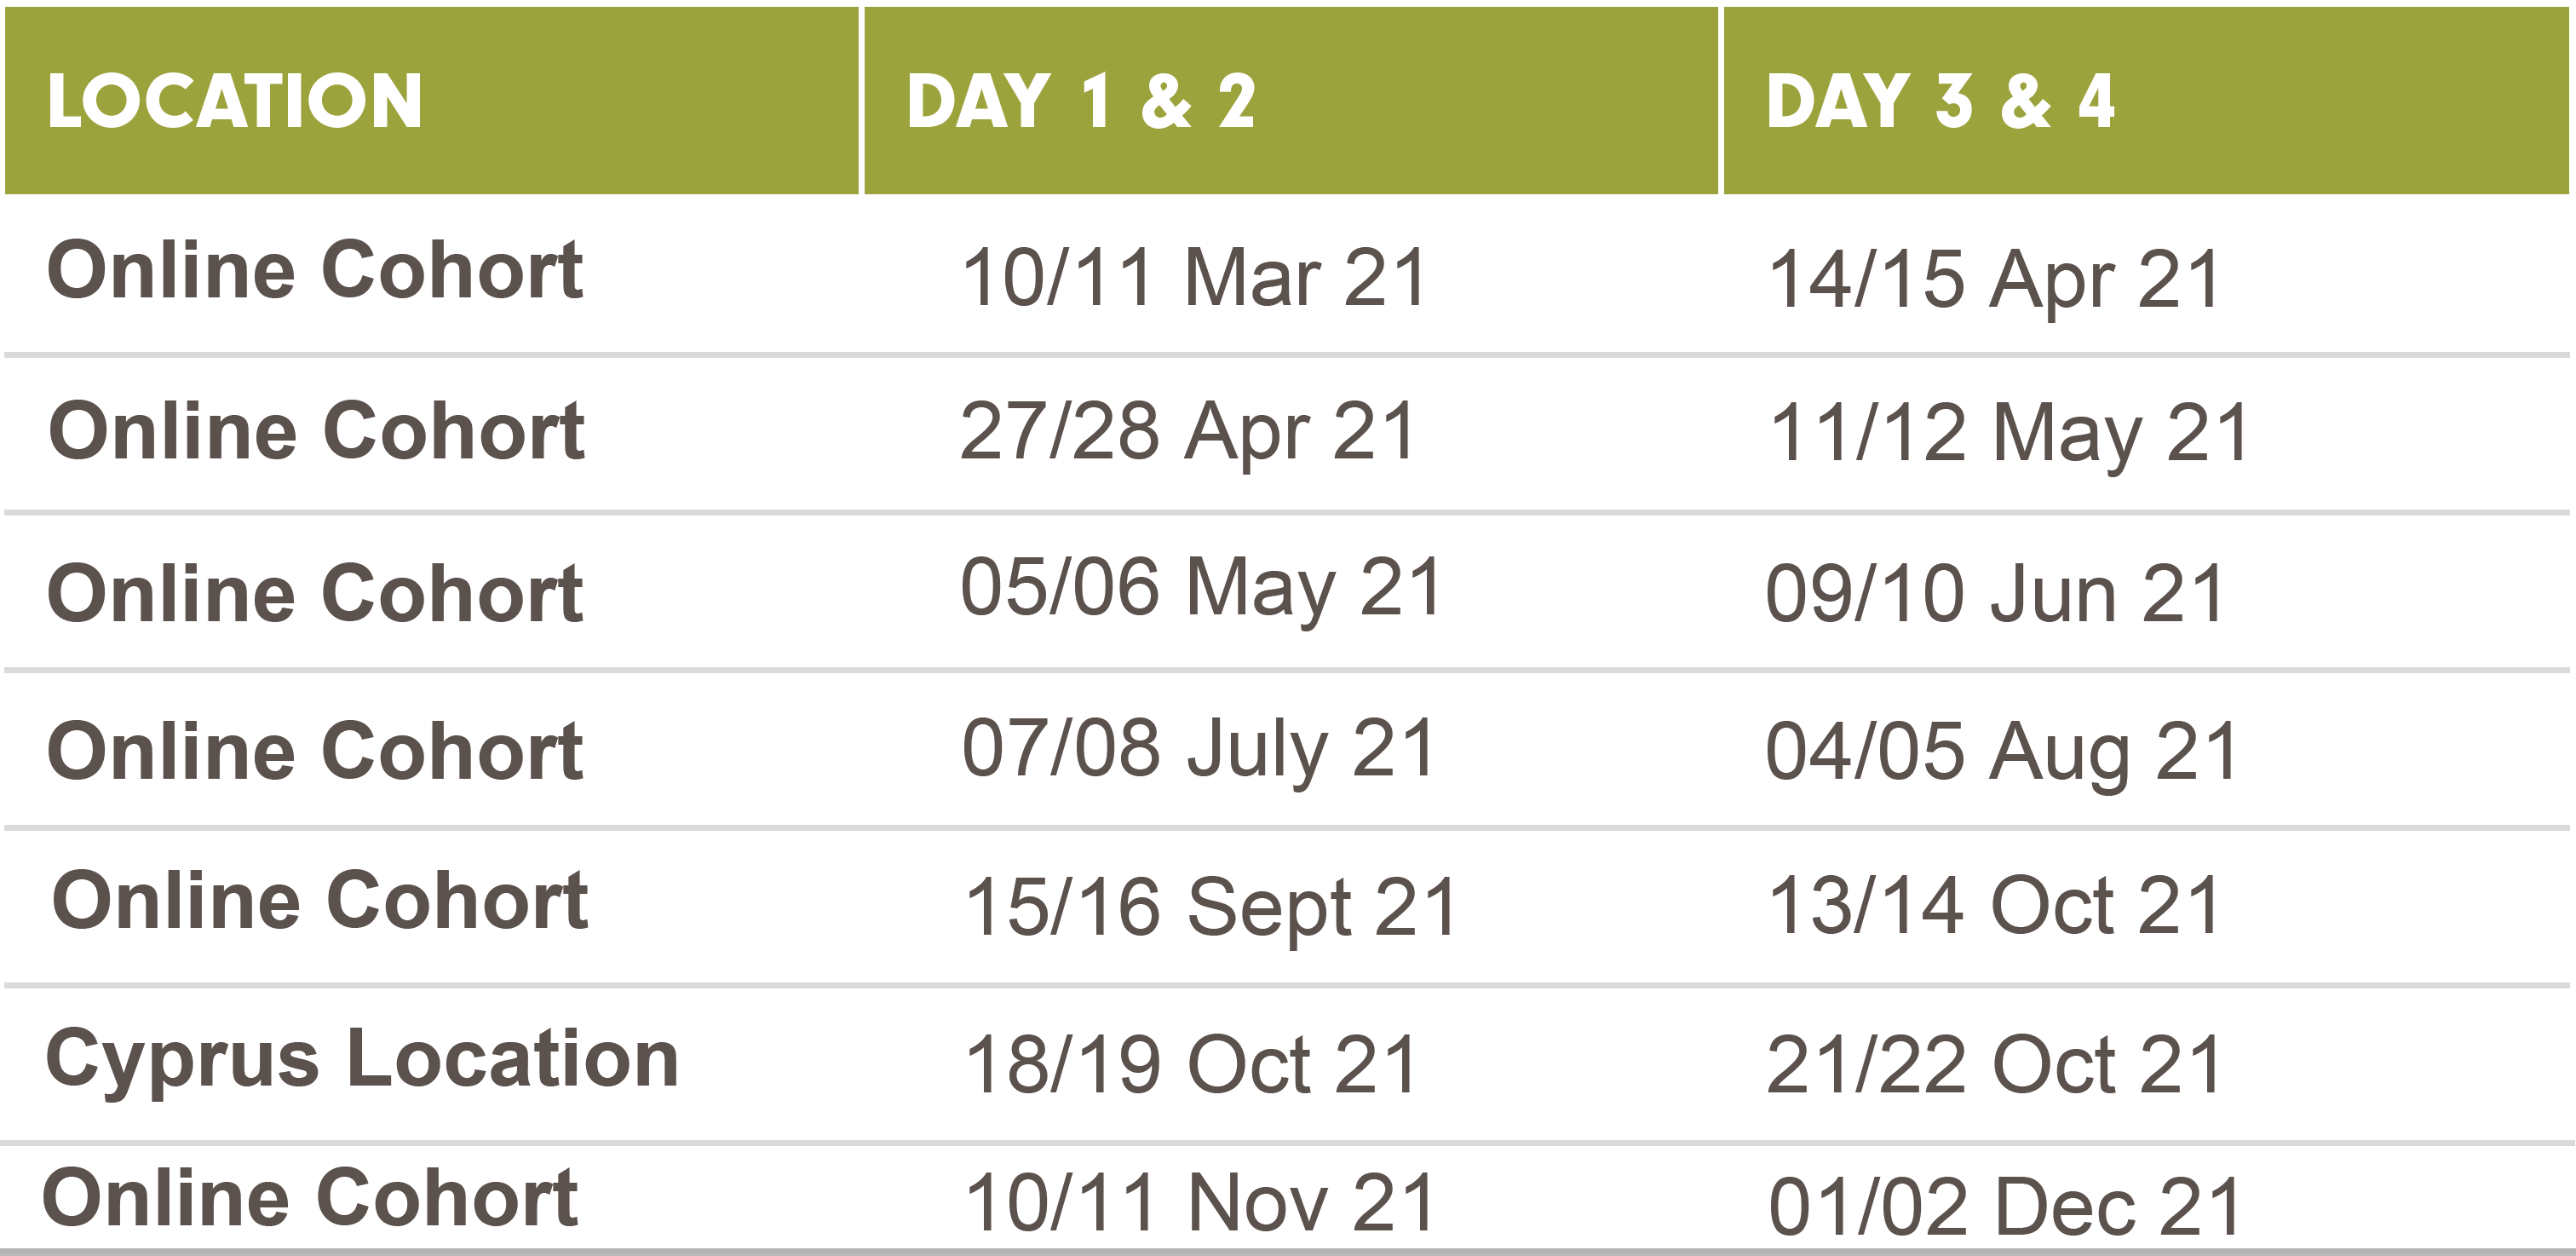This screenshot has height=1256, width=2576.
Task: Select the 10/11 Nov 21 date cell
Action: point(1200,1203)
